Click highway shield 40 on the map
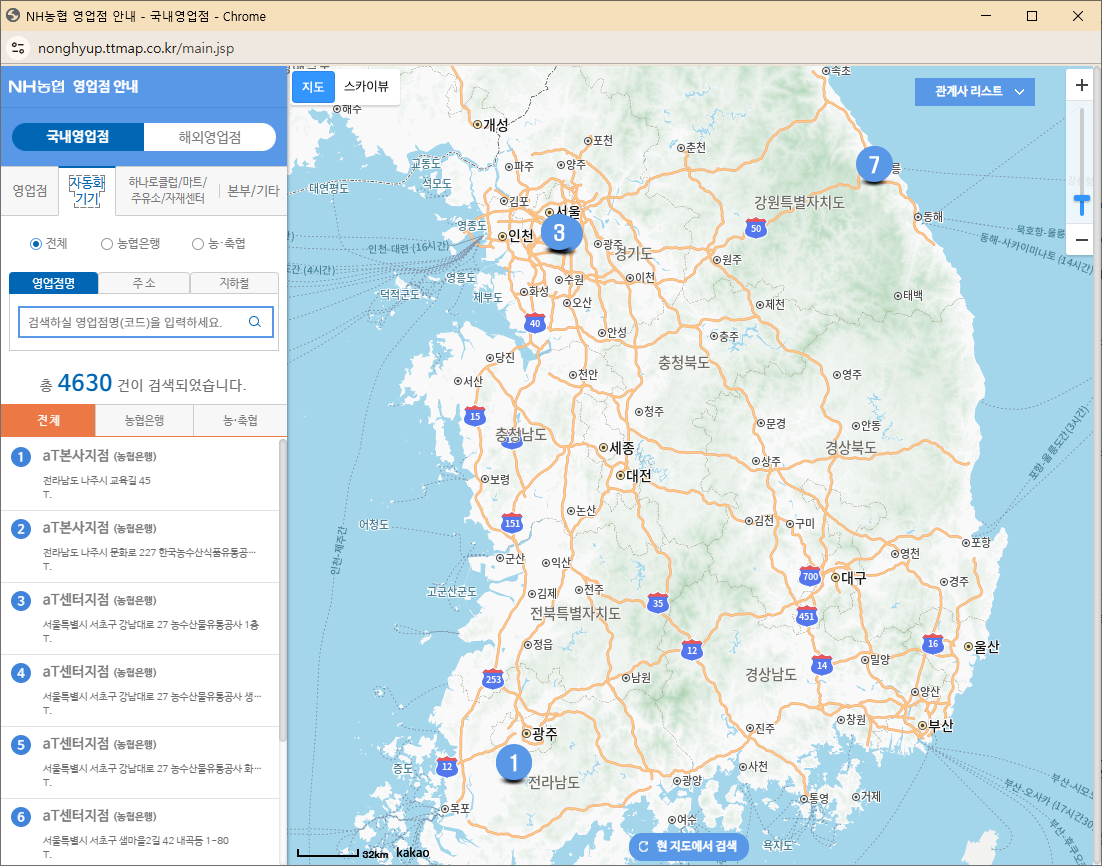This screenshot has height=866, width=1102. [535, 323]
